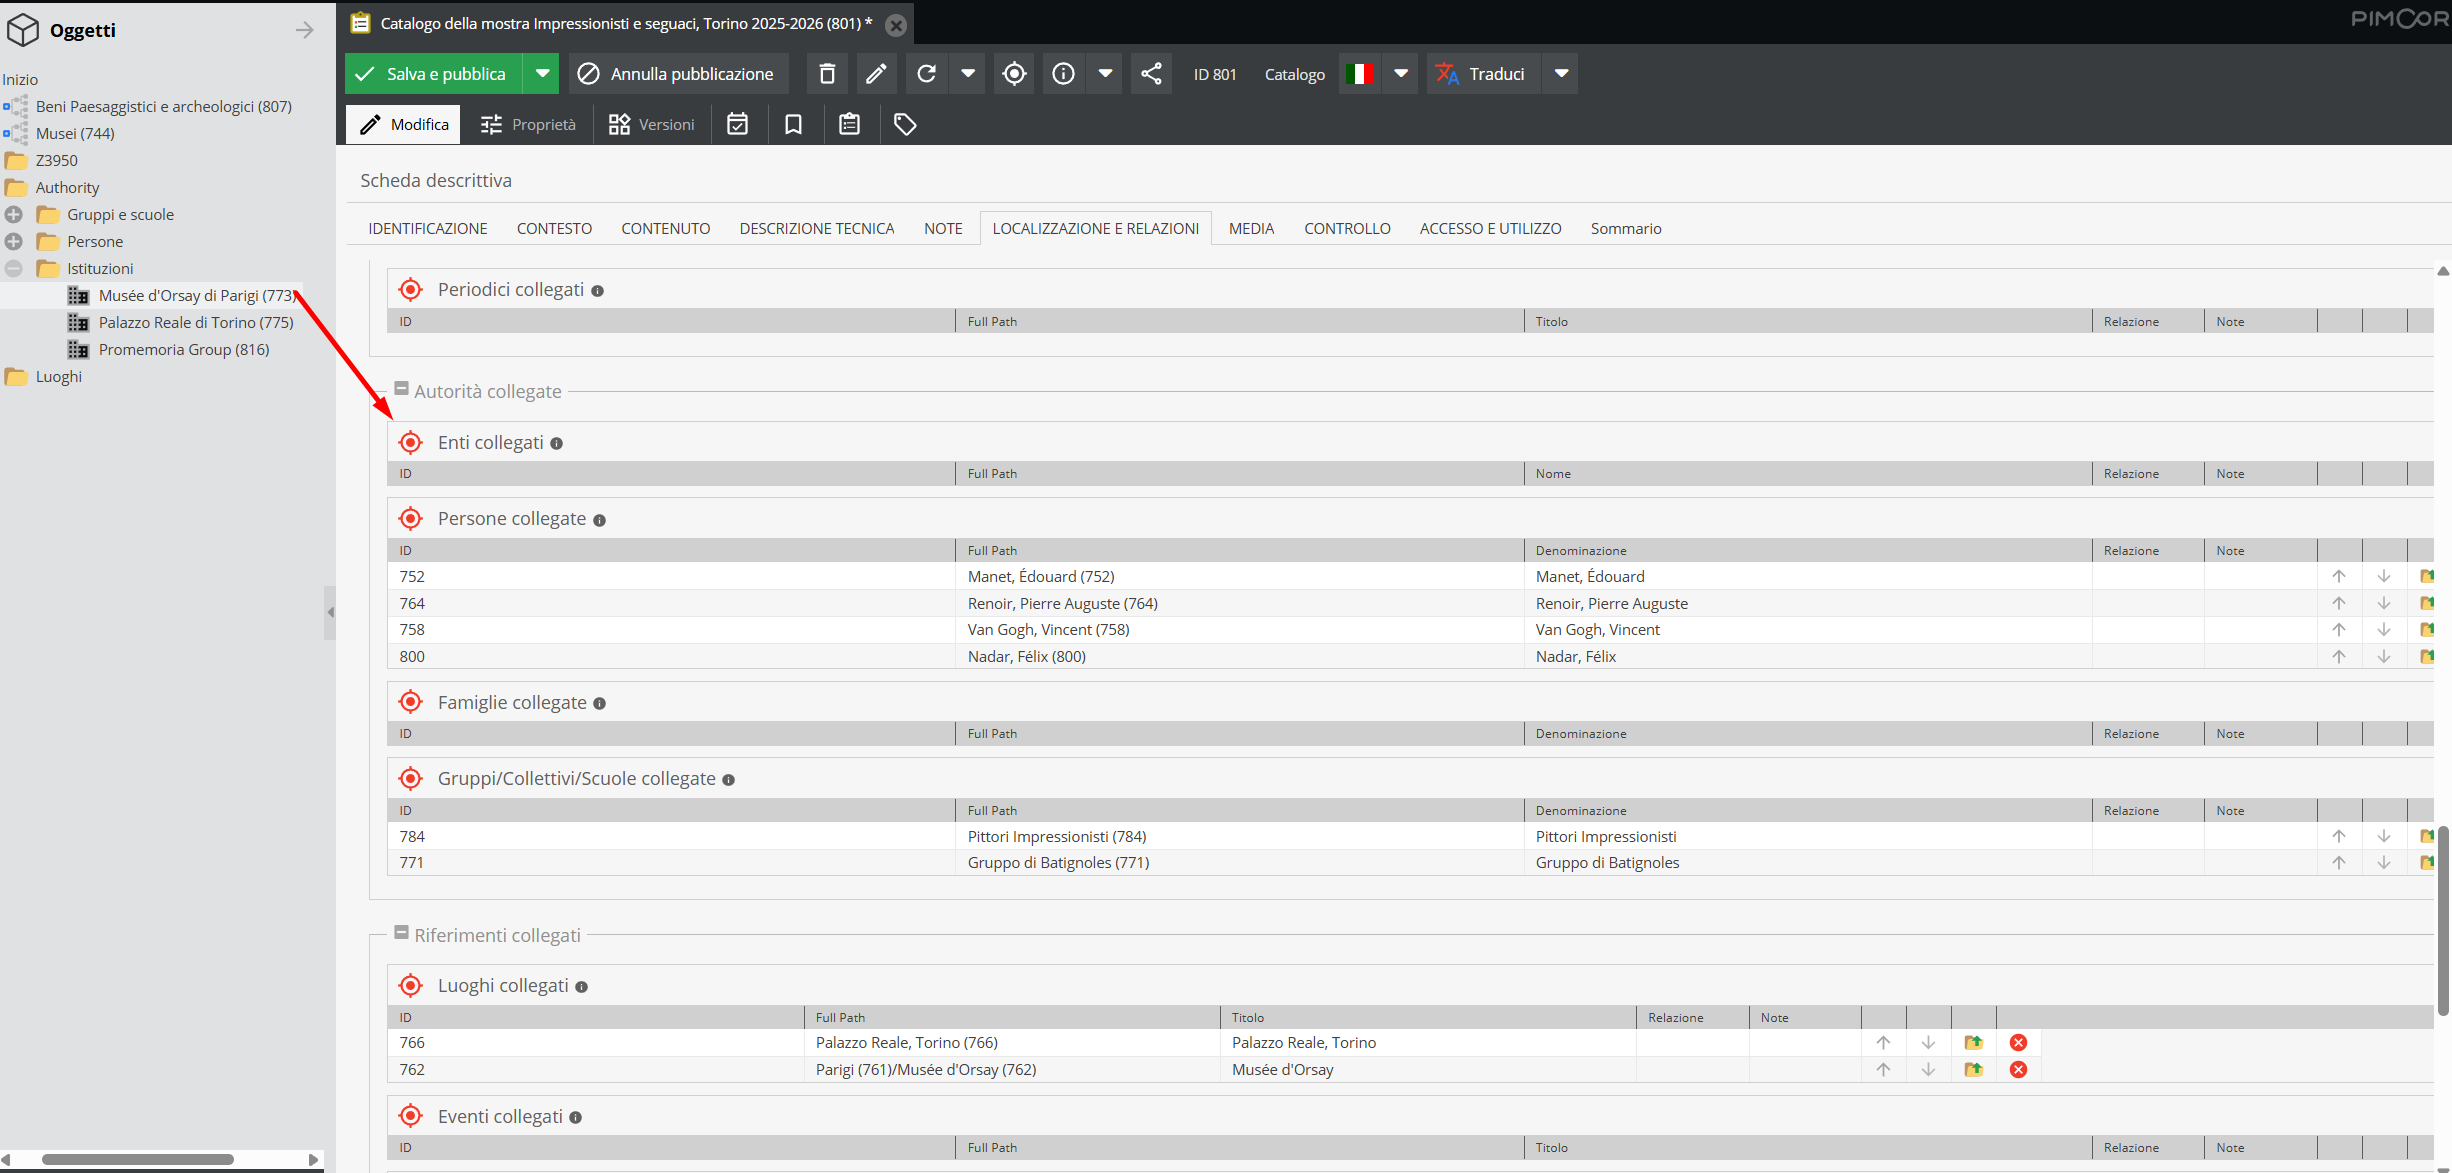Select Musée d'Orsay di Parigi (773) in tree
2452x1173 pixels.
[196, 296]
